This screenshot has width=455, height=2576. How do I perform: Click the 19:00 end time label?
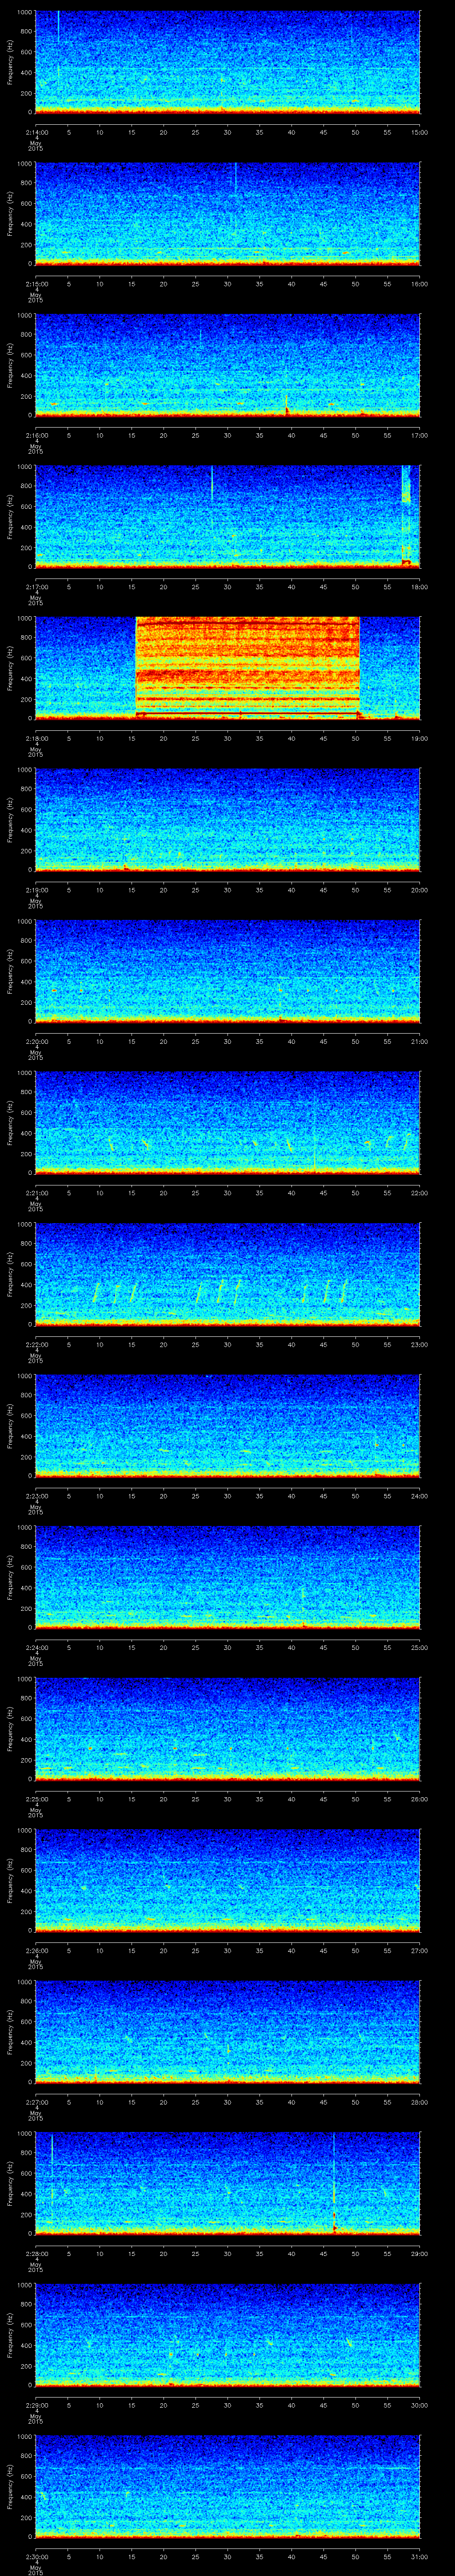[420, 738]
